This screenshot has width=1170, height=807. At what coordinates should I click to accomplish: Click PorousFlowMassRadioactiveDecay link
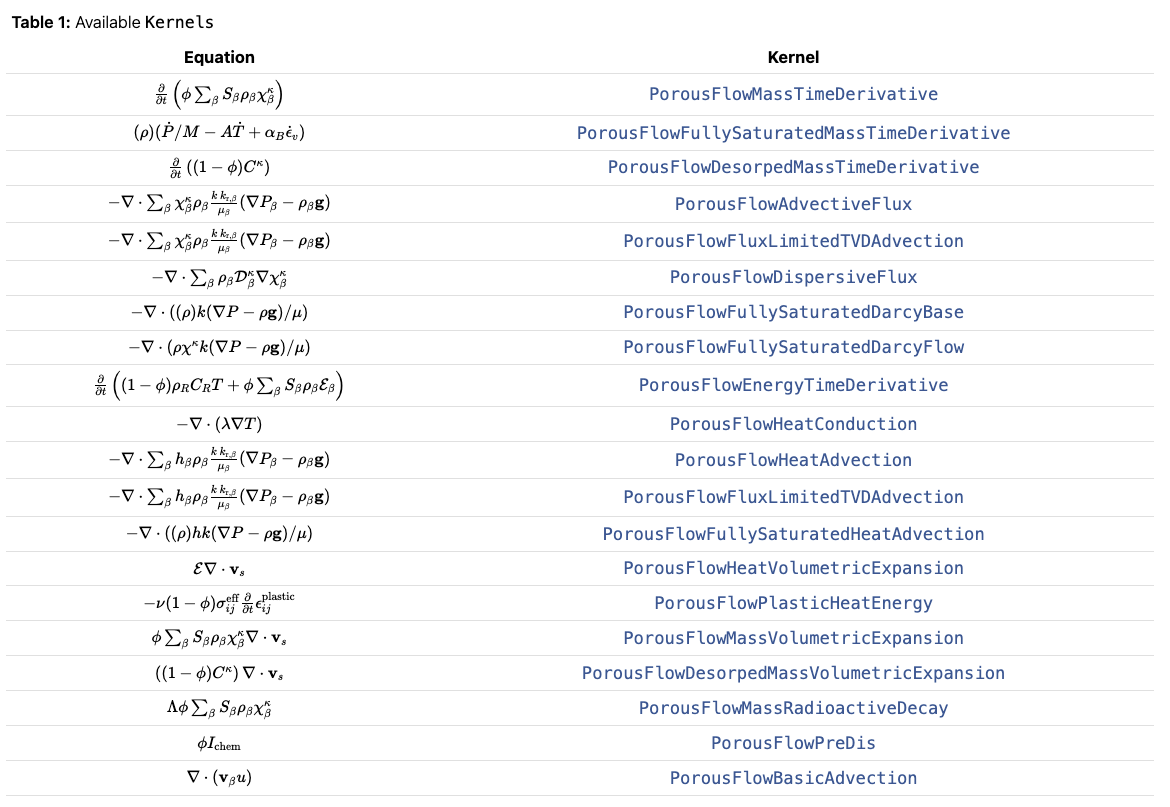(x=793, y=708)
